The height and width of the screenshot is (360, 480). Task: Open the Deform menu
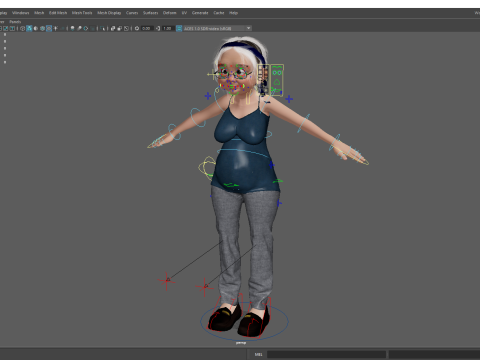tap(170, 13)
